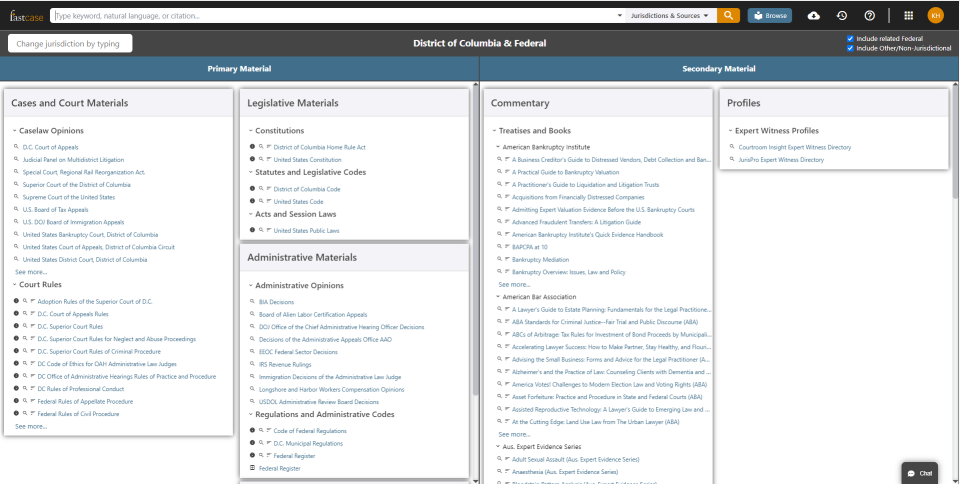
Task: Open U.S. Board of Tax Appeals
Action: point(56,209)
